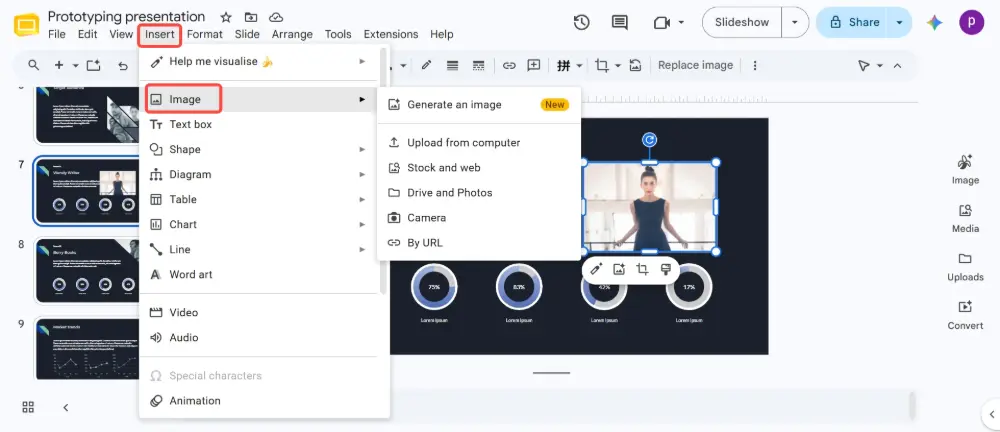
Task: Open the Share options dropdown arrow
Action: [899, 22]
